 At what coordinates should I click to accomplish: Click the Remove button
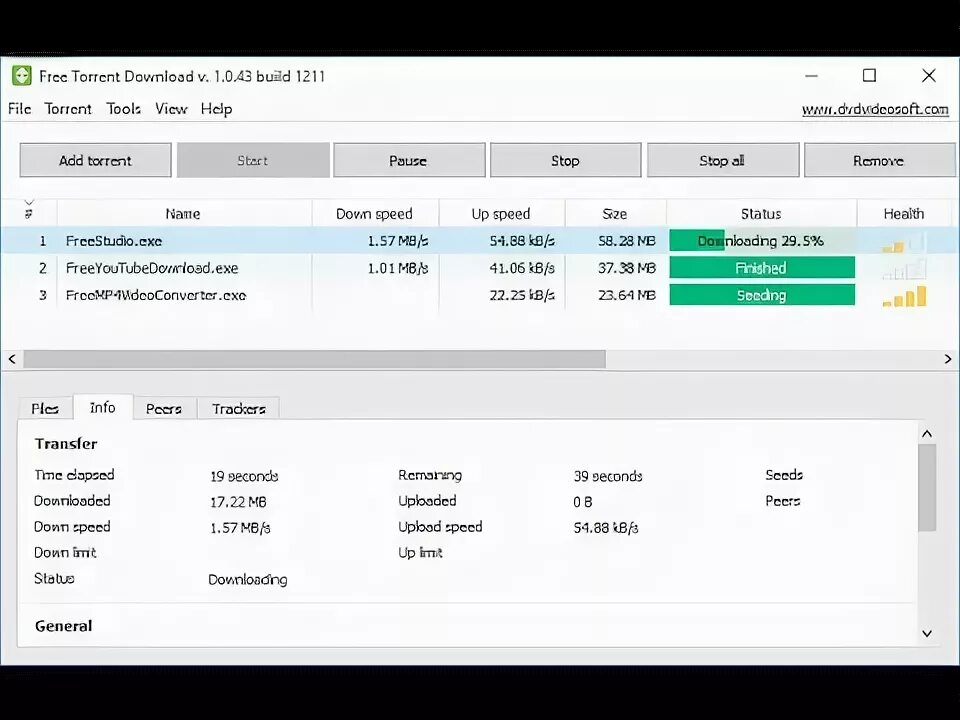click(879, 160)
